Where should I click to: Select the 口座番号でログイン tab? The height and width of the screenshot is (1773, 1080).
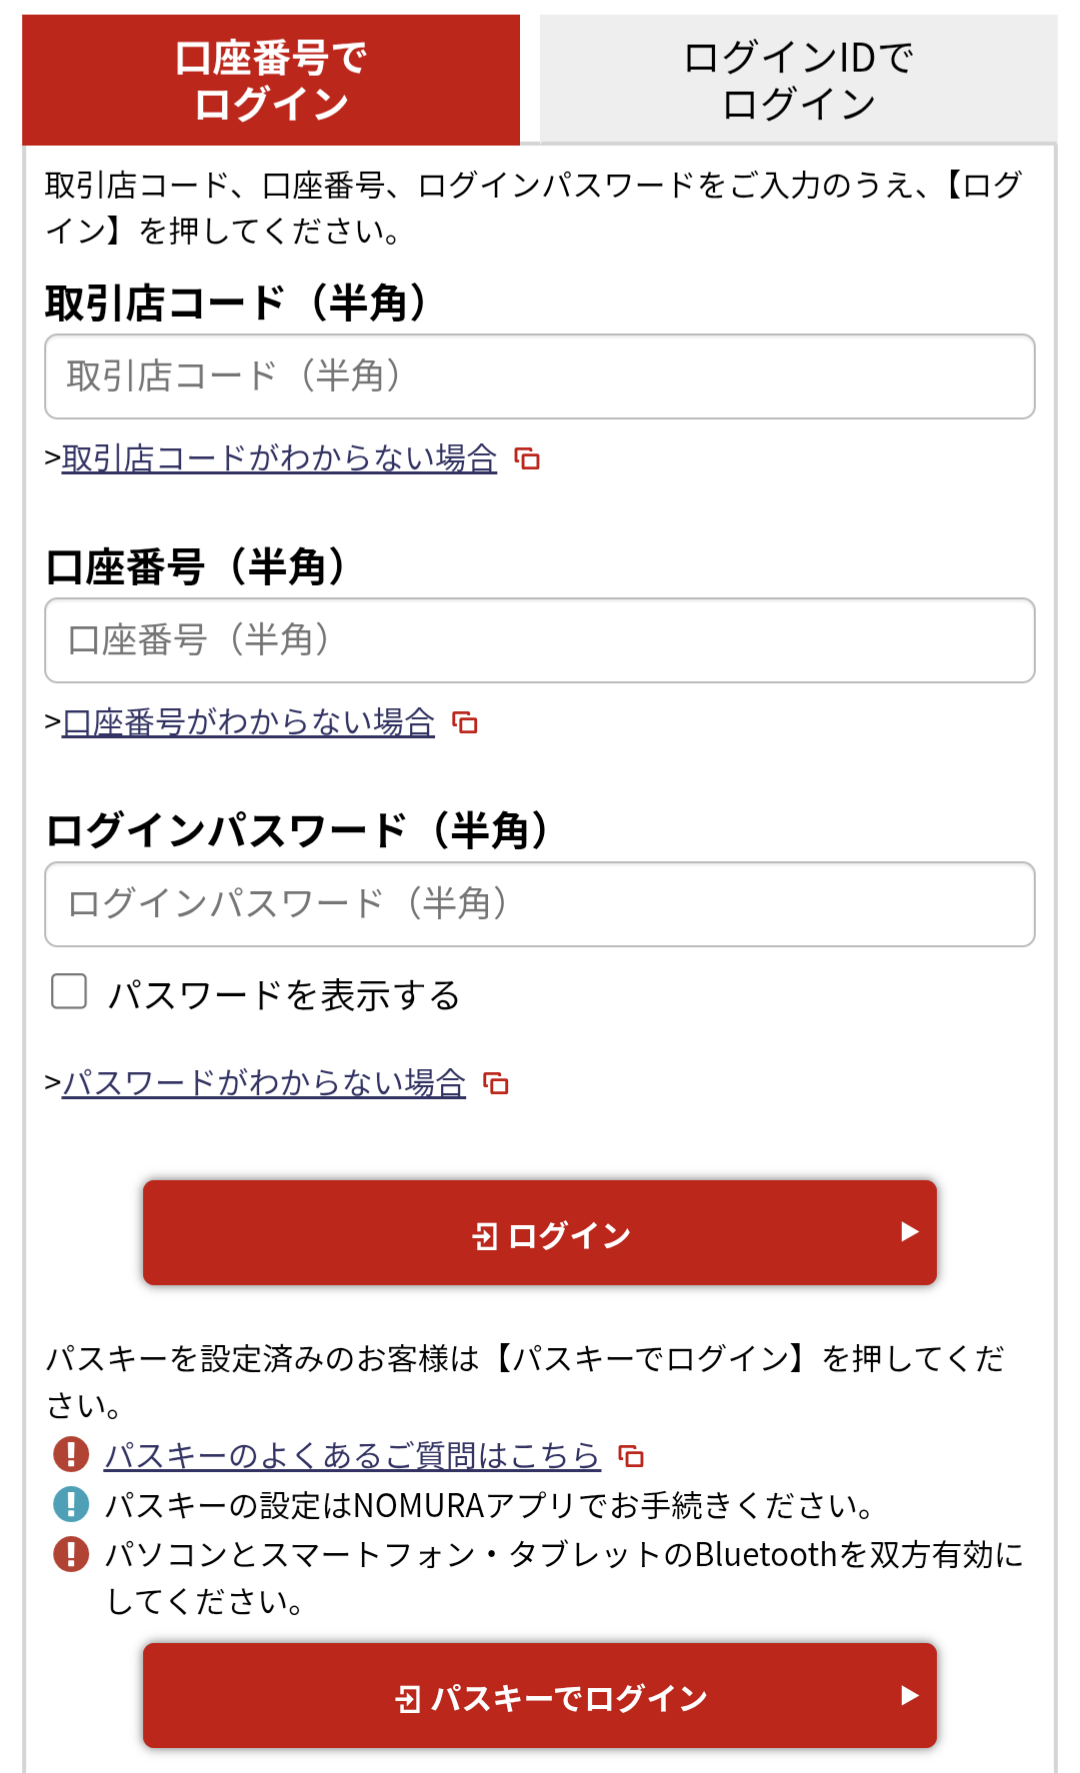point(271,80)
